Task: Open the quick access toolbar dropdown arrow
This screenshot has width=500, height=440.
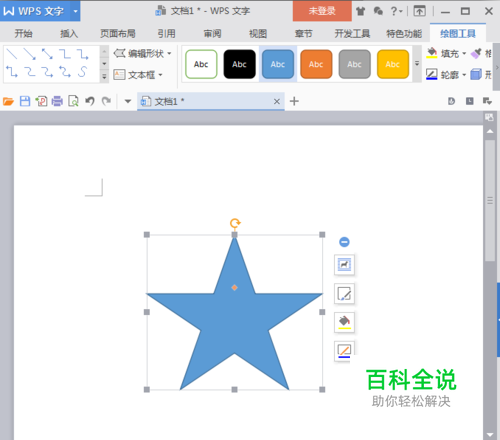Action: coord(128,101)
